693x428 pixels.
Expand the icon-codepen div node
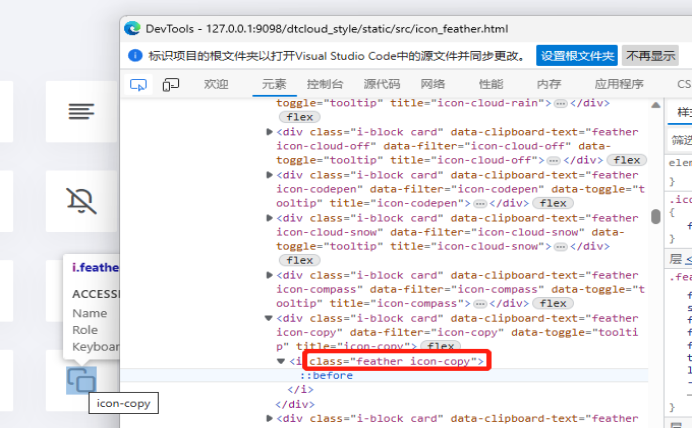click(269, 175)
